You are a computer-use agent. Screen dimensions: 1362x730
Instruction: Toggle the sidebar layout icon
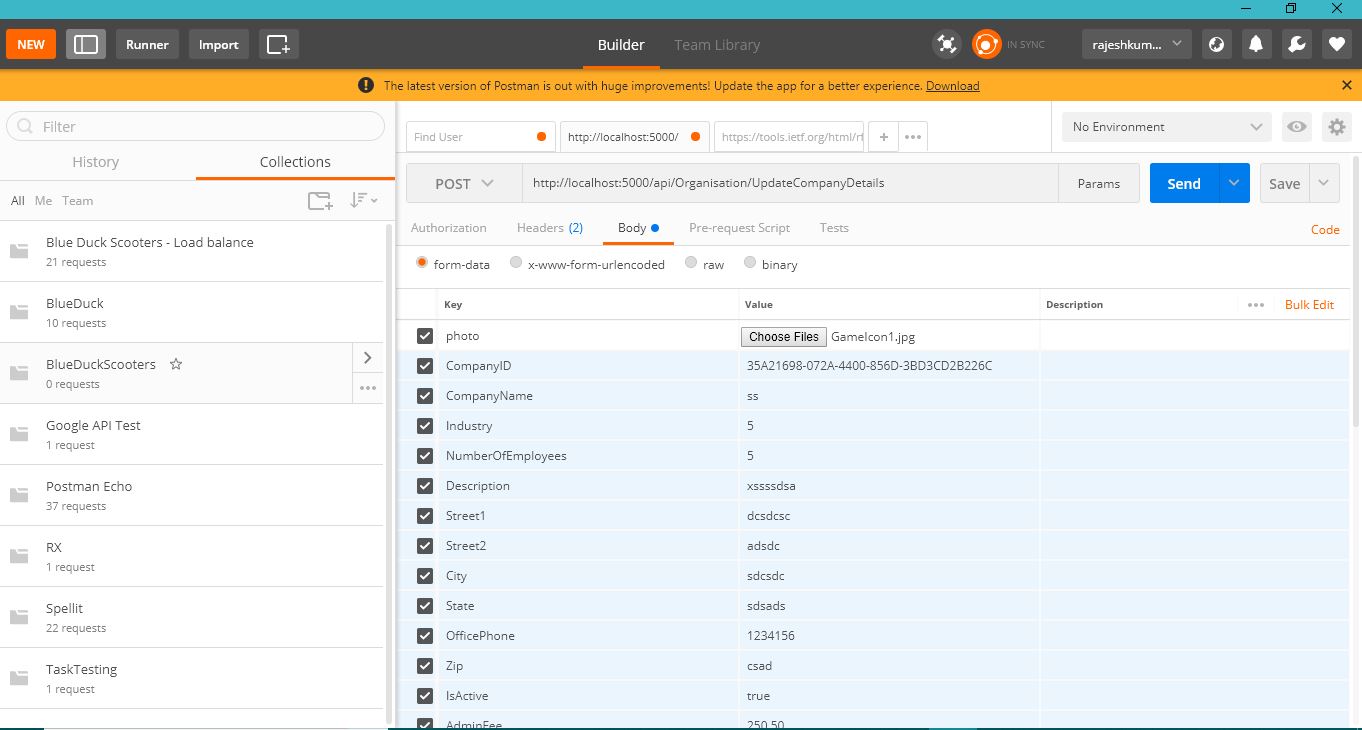click(86, 44)
